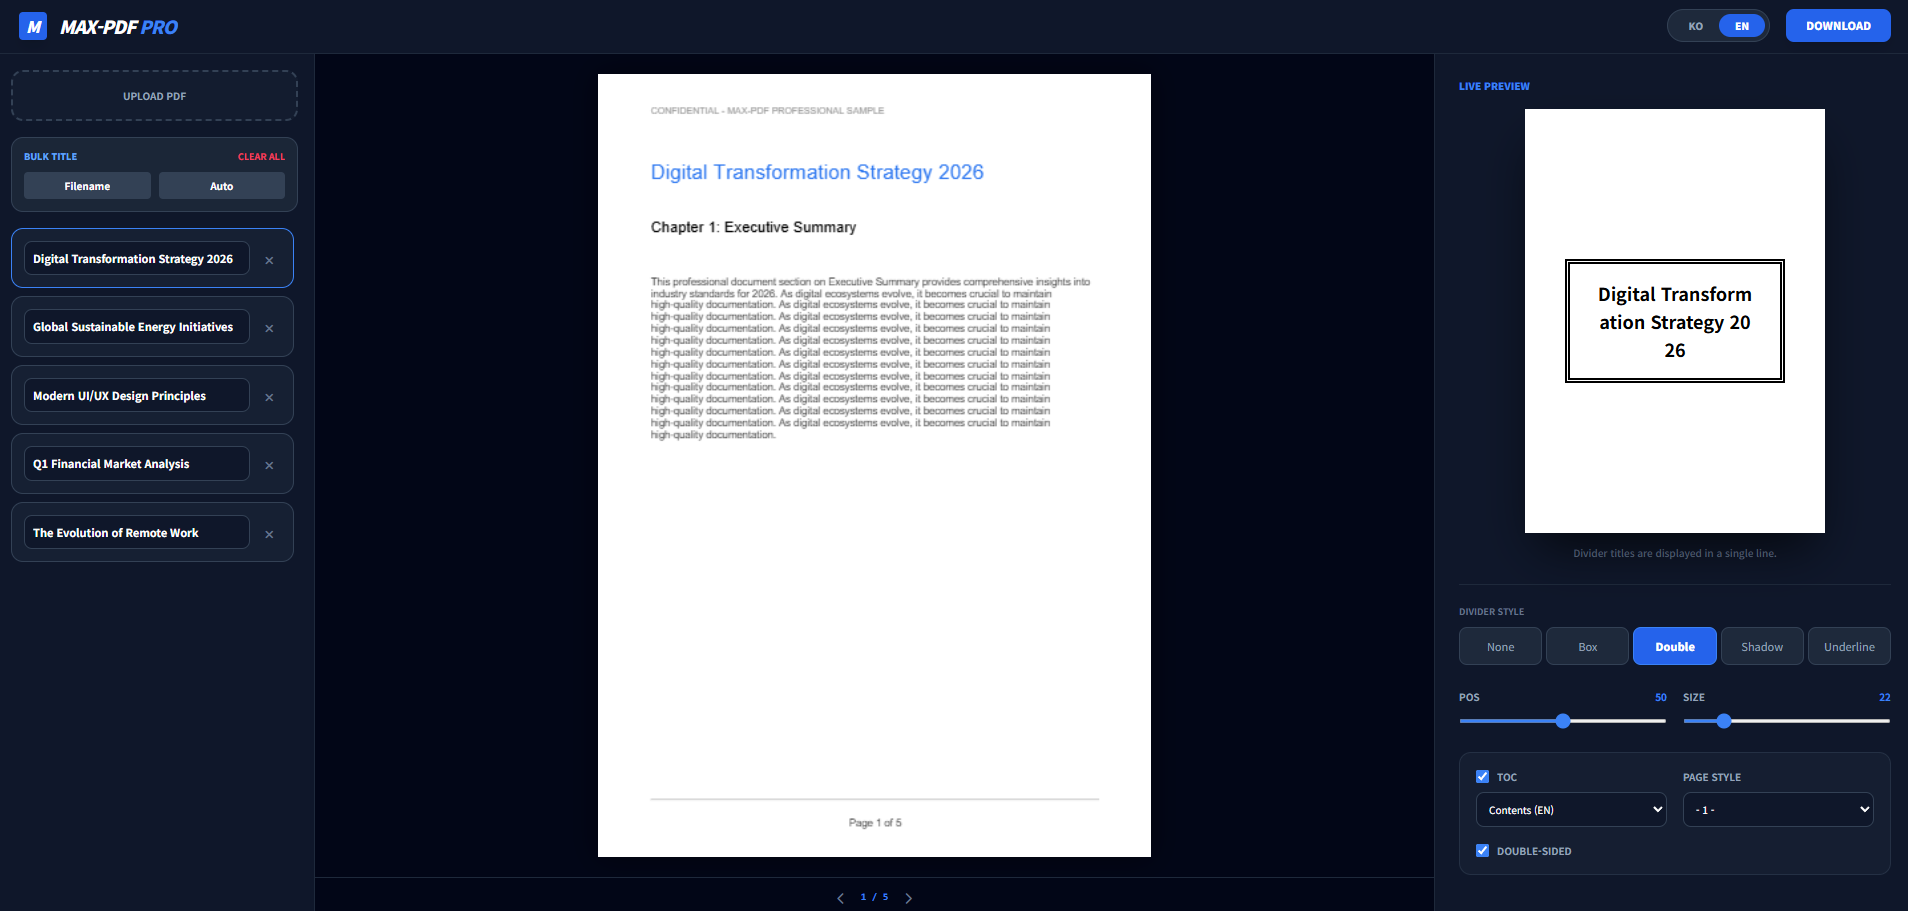Switch bulk title mode to Auto
Image resolution: width=1908 pixels, height=911 pixels.
click(x=221, y=186)
